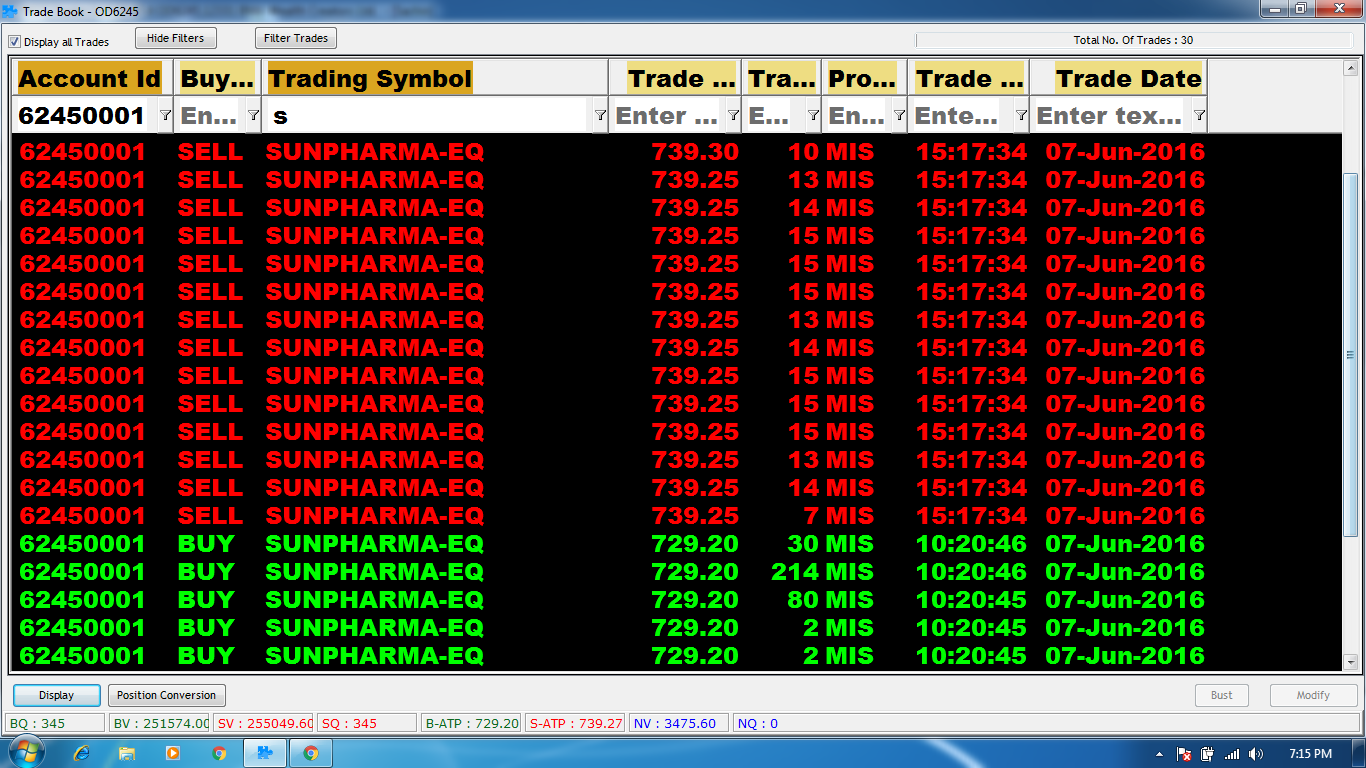Viewport: 1366px width, 768px height.
Task: Open Action Center flag tray icon
Action: (x=1184, y=754)
